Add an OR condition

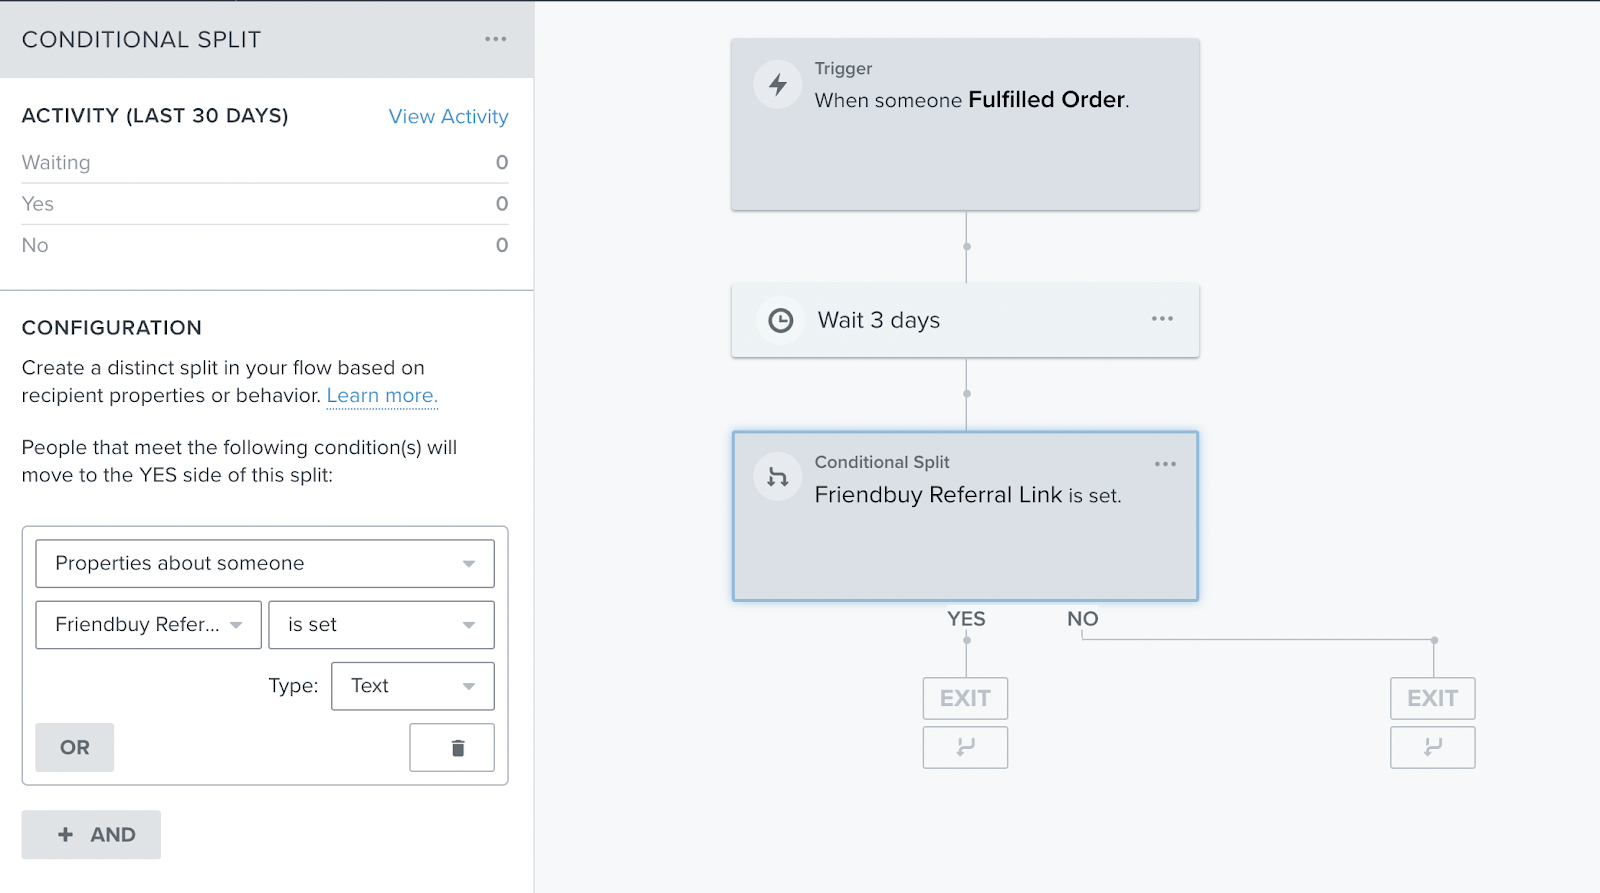point(75,748)
